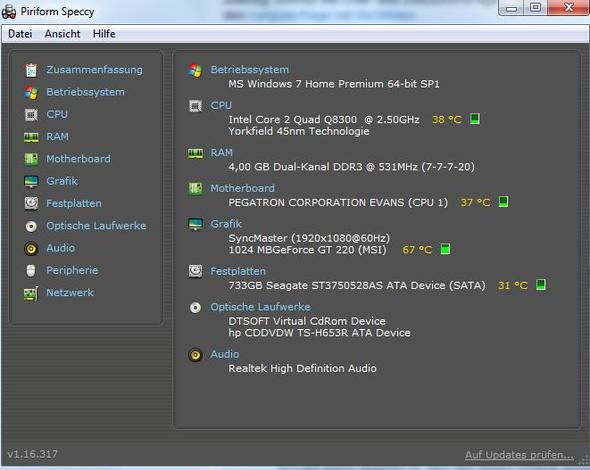Open the Grafik section in the sidebar
This screenshot has height=470, width=590.
62,181
